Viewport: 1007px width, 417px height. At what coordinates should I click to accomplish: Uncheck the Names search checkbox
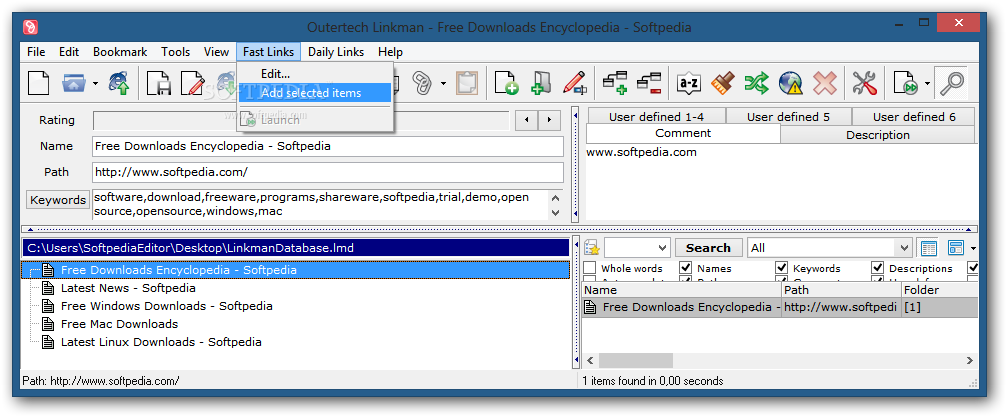pyautogui.click(x=685, y=268)
